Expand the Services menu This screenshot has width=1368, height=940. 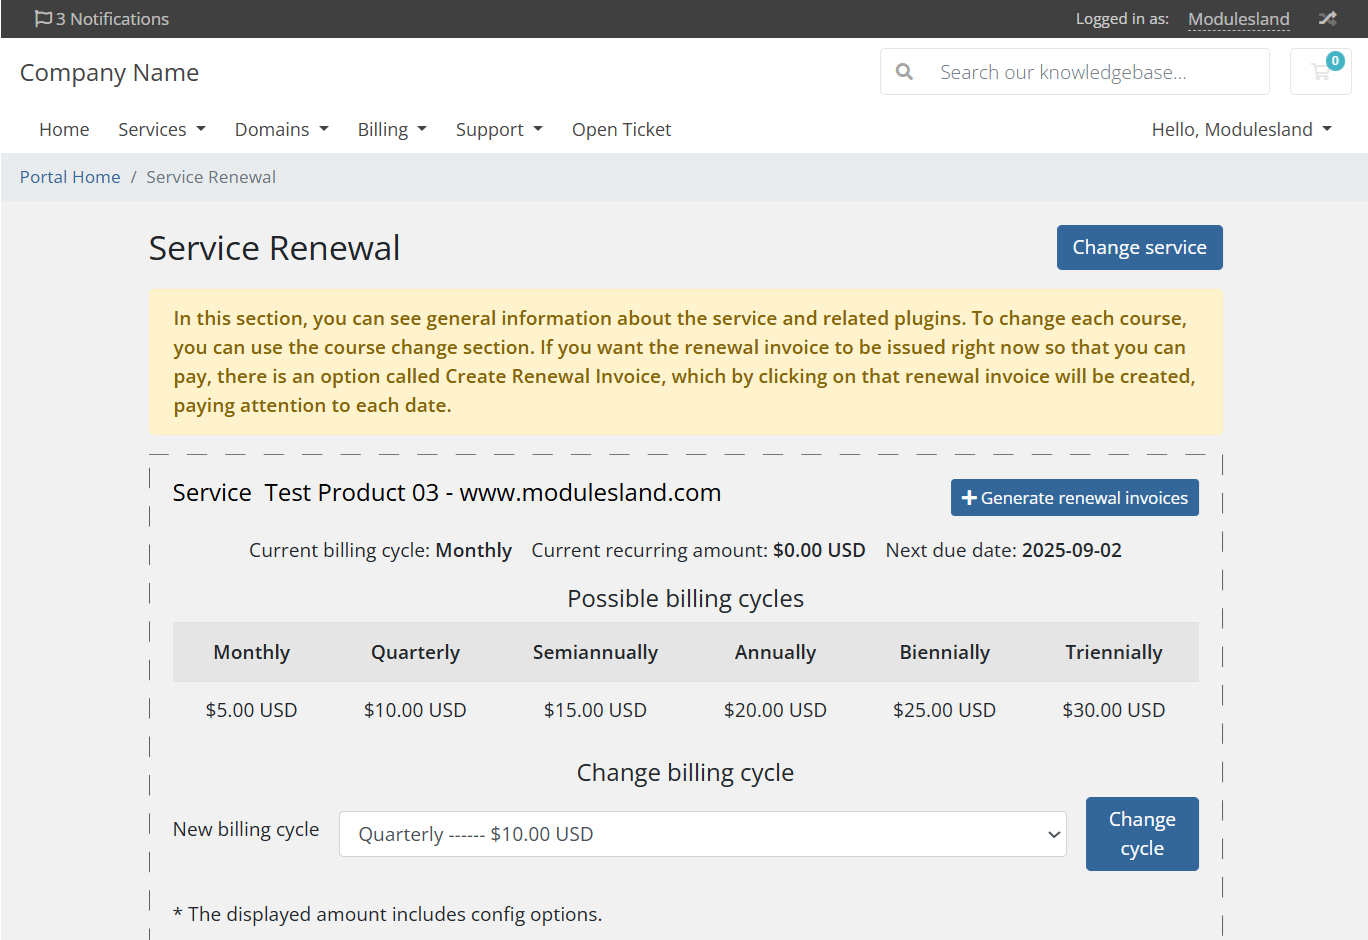click(162, 129)
